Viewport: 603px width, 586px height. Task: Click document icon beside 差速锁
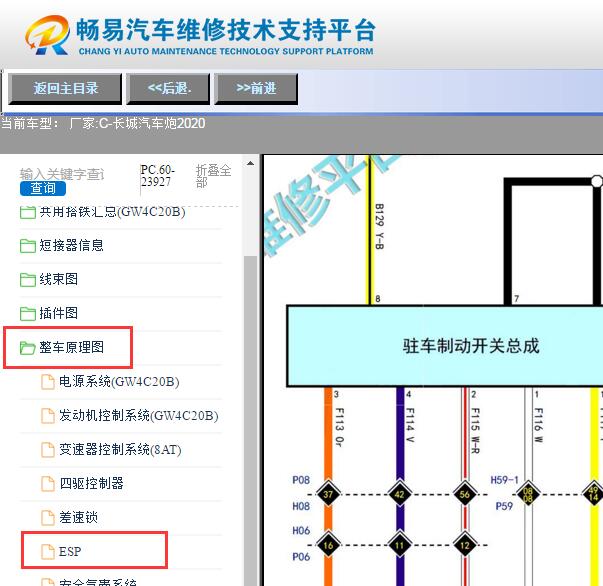click(48, 518)
